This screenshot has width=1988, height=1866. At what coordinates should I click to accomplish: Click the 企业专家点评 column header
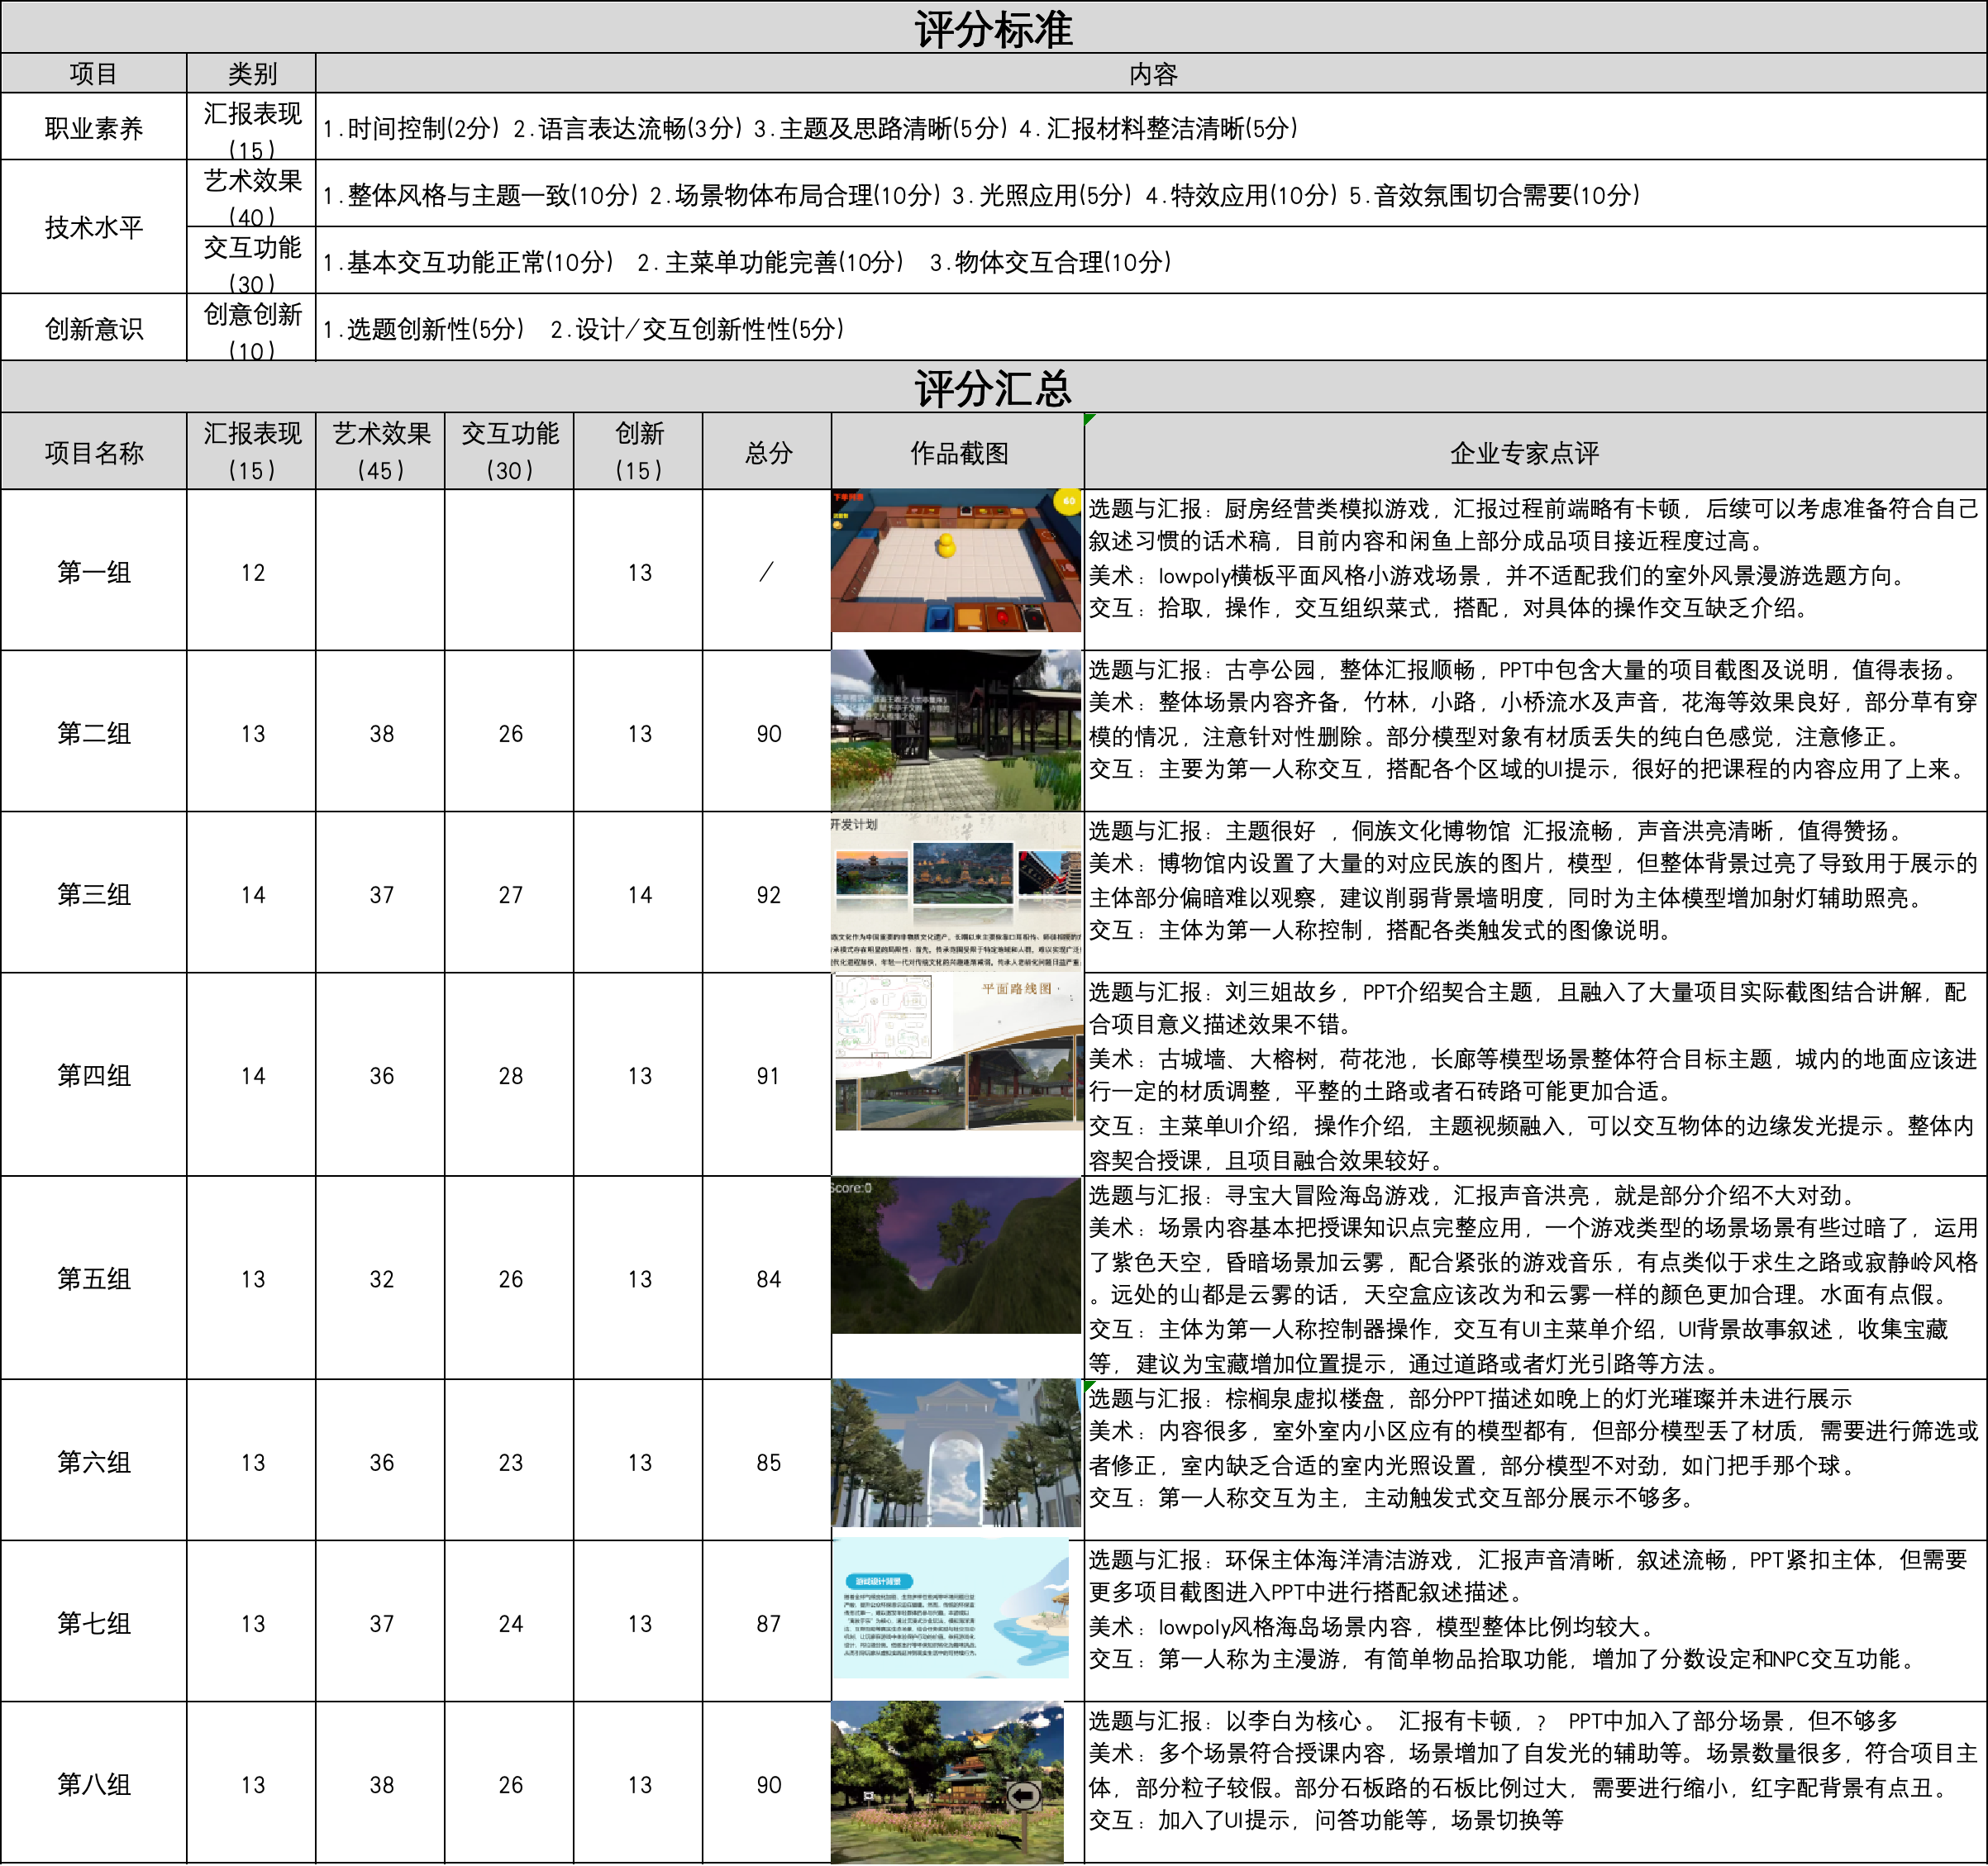click(1536, 451)
